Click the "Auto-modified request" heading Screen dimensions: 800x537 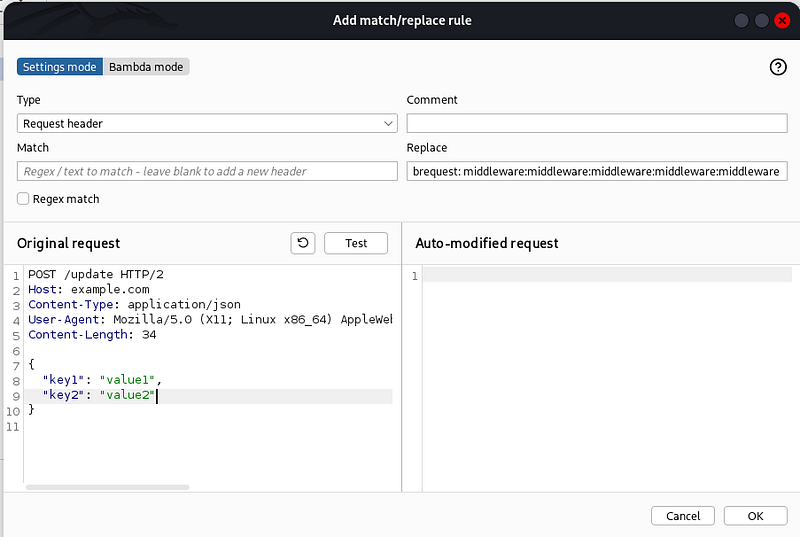click(487, 243)
